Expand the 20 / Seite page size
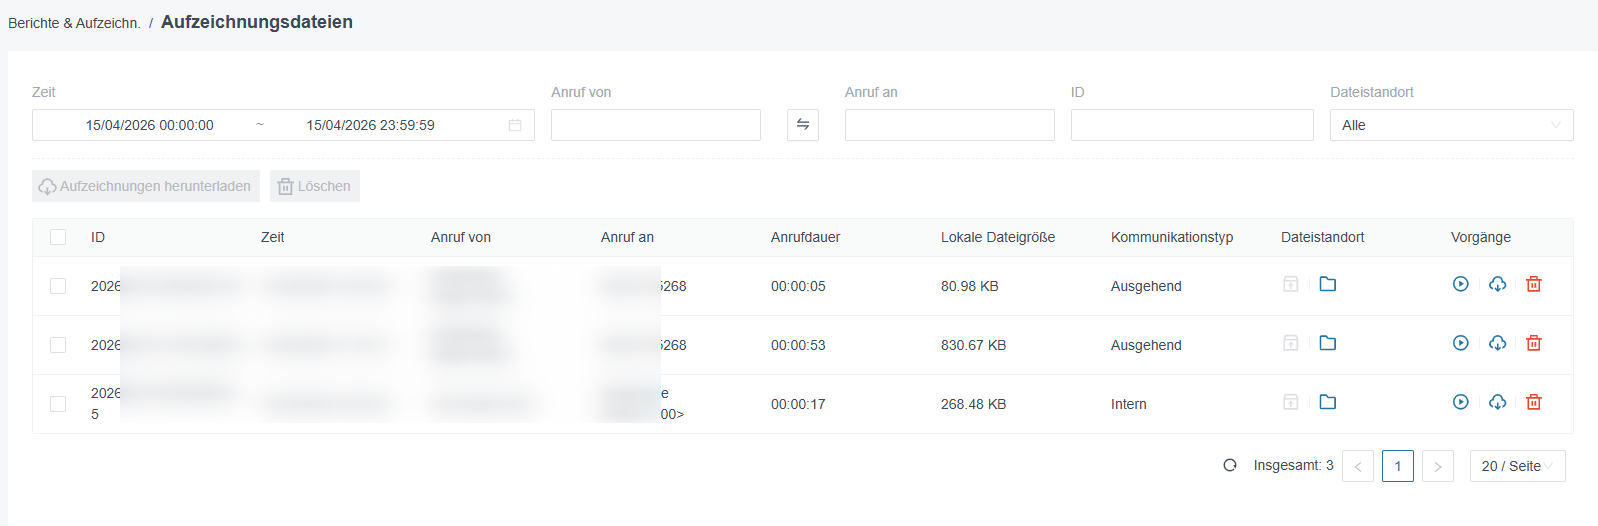This screenshot has height=526, width=1598. (1517, 466)
